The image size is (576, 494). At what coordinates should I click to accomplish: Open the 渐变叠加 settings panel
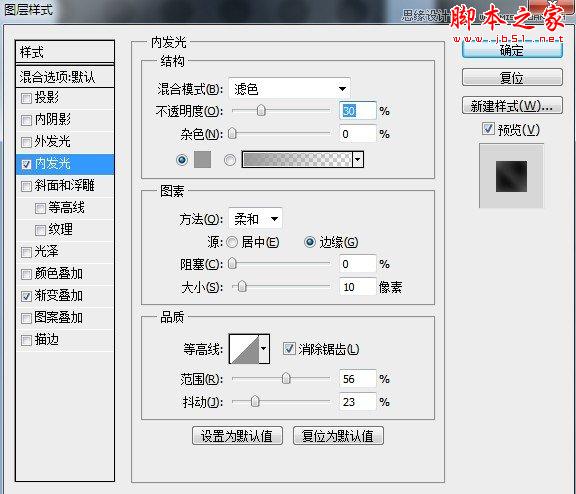coord(58,296)
